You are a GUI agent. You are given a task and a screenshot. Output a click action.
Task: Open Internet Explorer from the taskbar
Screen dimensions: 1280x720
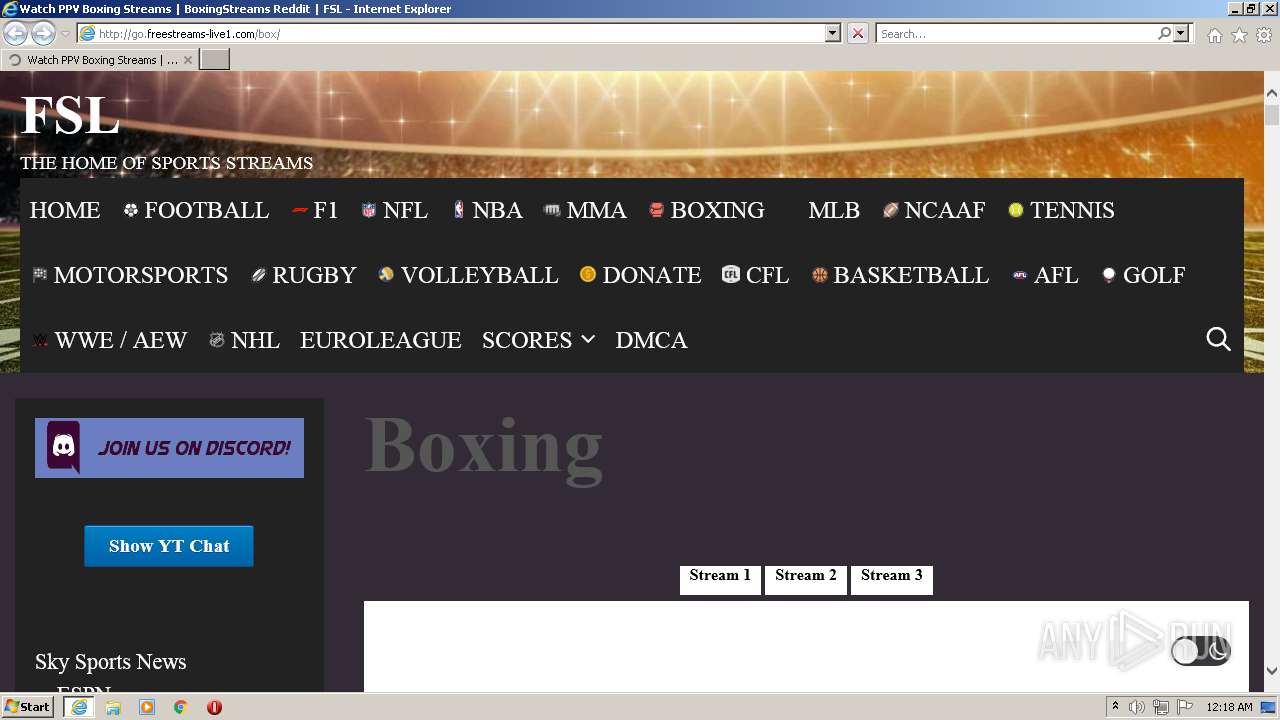coord(79,707)
